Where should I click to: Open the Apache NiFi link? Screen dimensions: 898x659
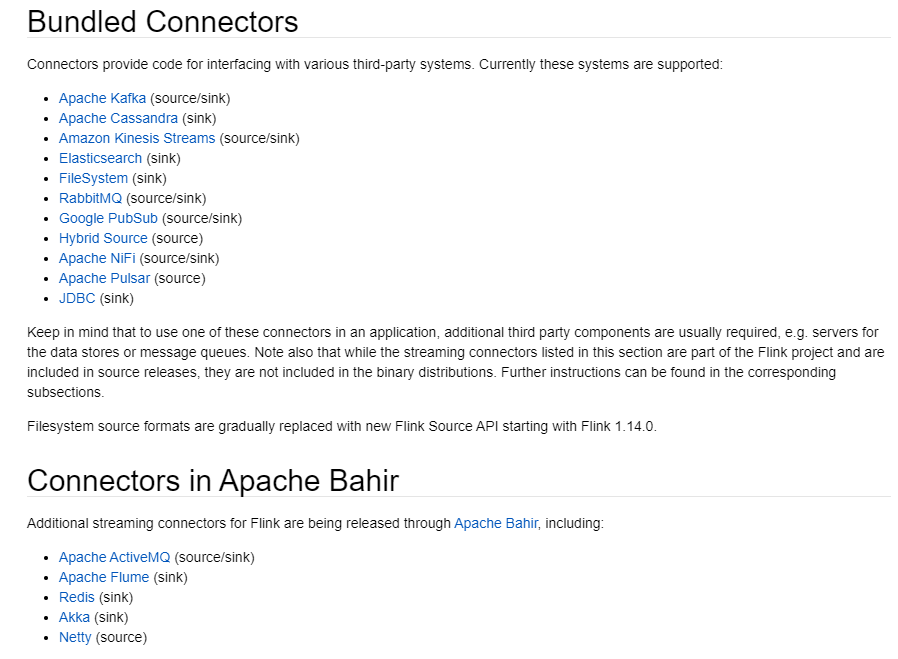97,259
